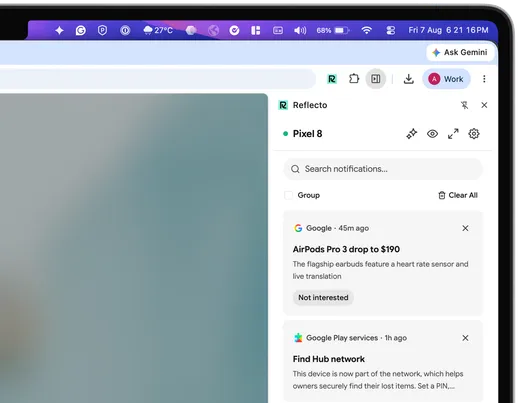520x403 pixels.
Task: Open the shield P icon in menu bar
Action: (102, 31)
